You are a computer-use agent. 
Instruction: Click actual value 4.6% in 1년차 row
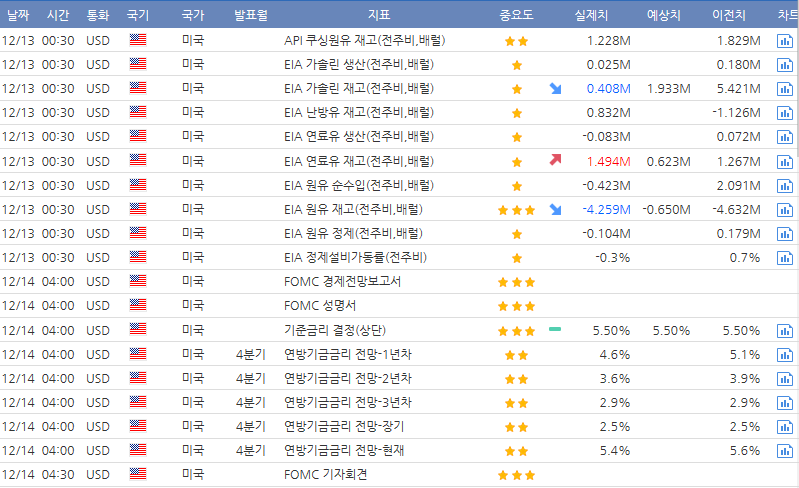(x=615, y=355)
